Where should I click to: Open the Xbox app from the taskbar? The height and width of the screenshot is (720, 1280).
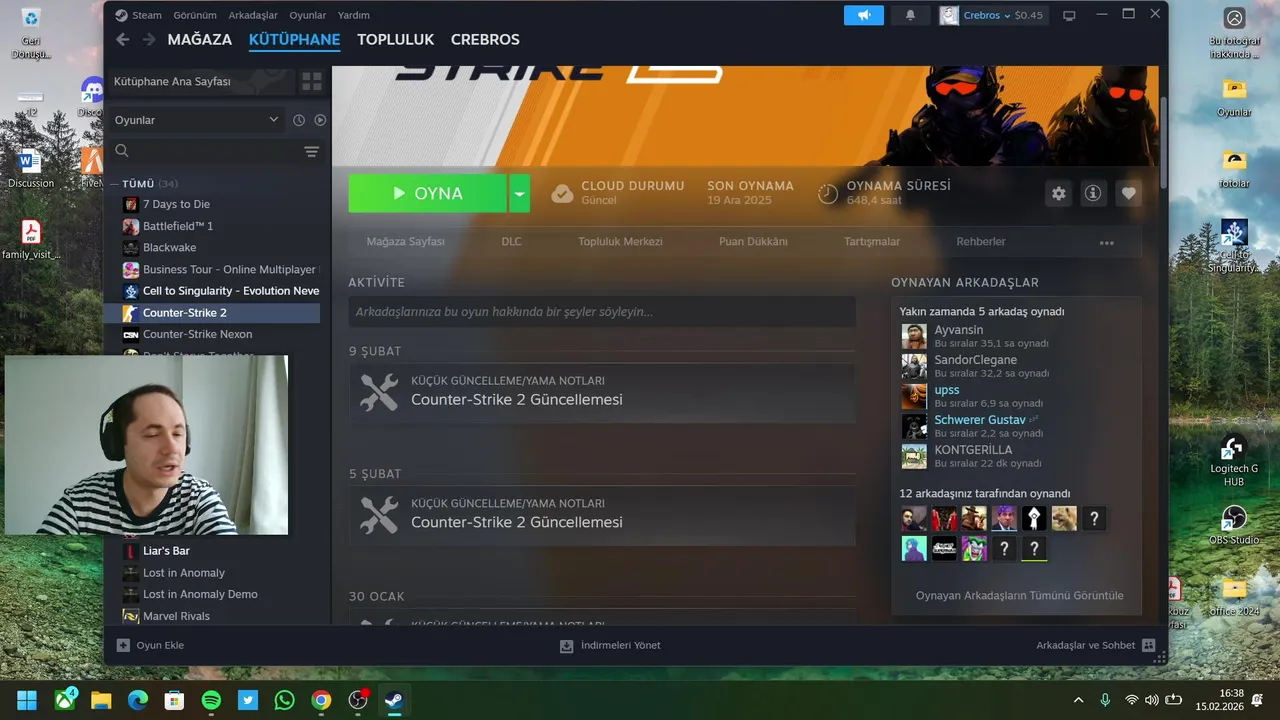(66, 700)
